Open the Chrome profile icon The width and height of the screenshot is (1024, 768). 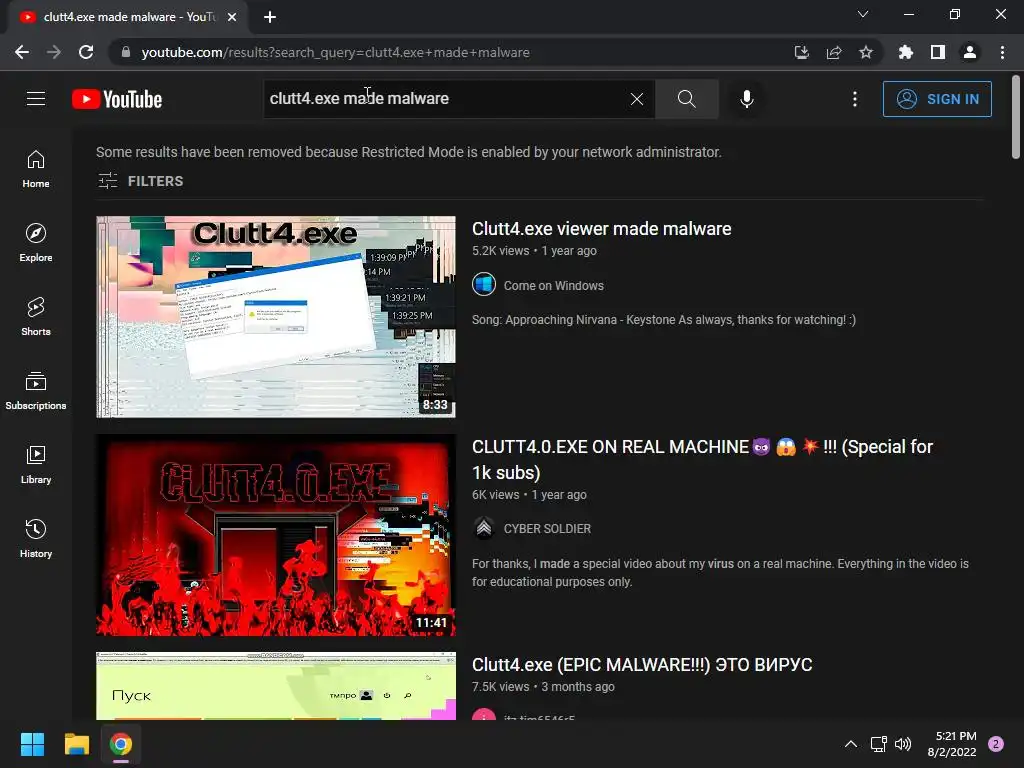coord(970,52)
